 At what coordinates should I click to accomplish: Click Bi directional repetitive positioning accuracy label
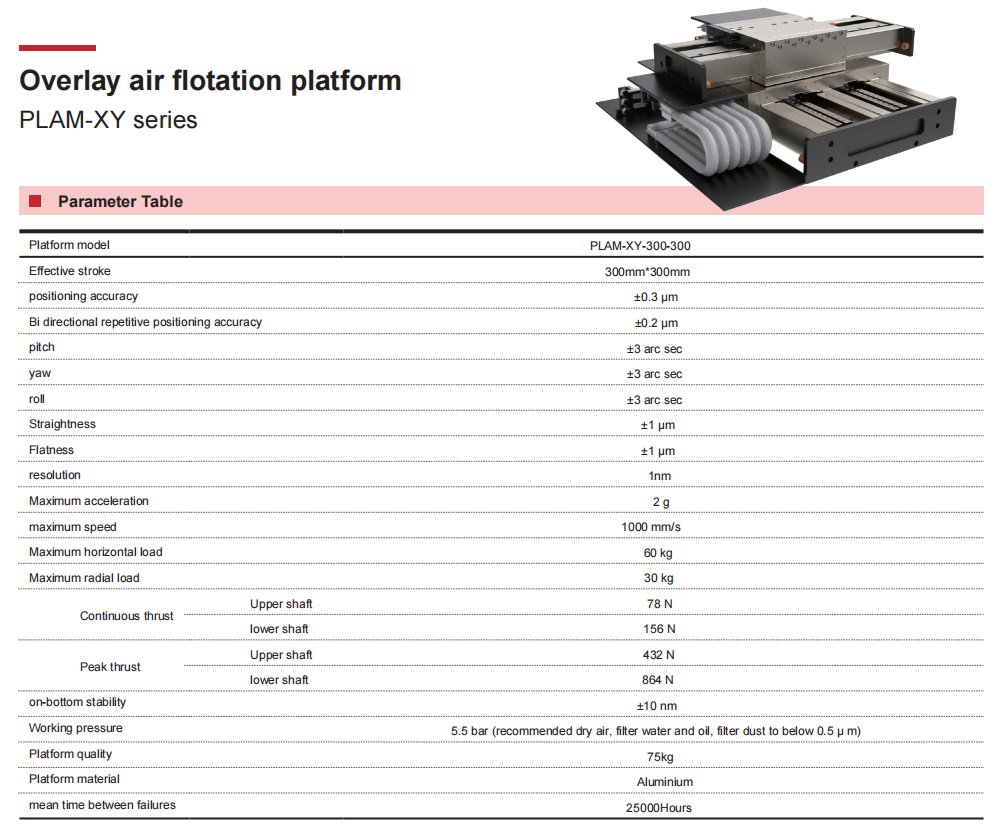145,322
